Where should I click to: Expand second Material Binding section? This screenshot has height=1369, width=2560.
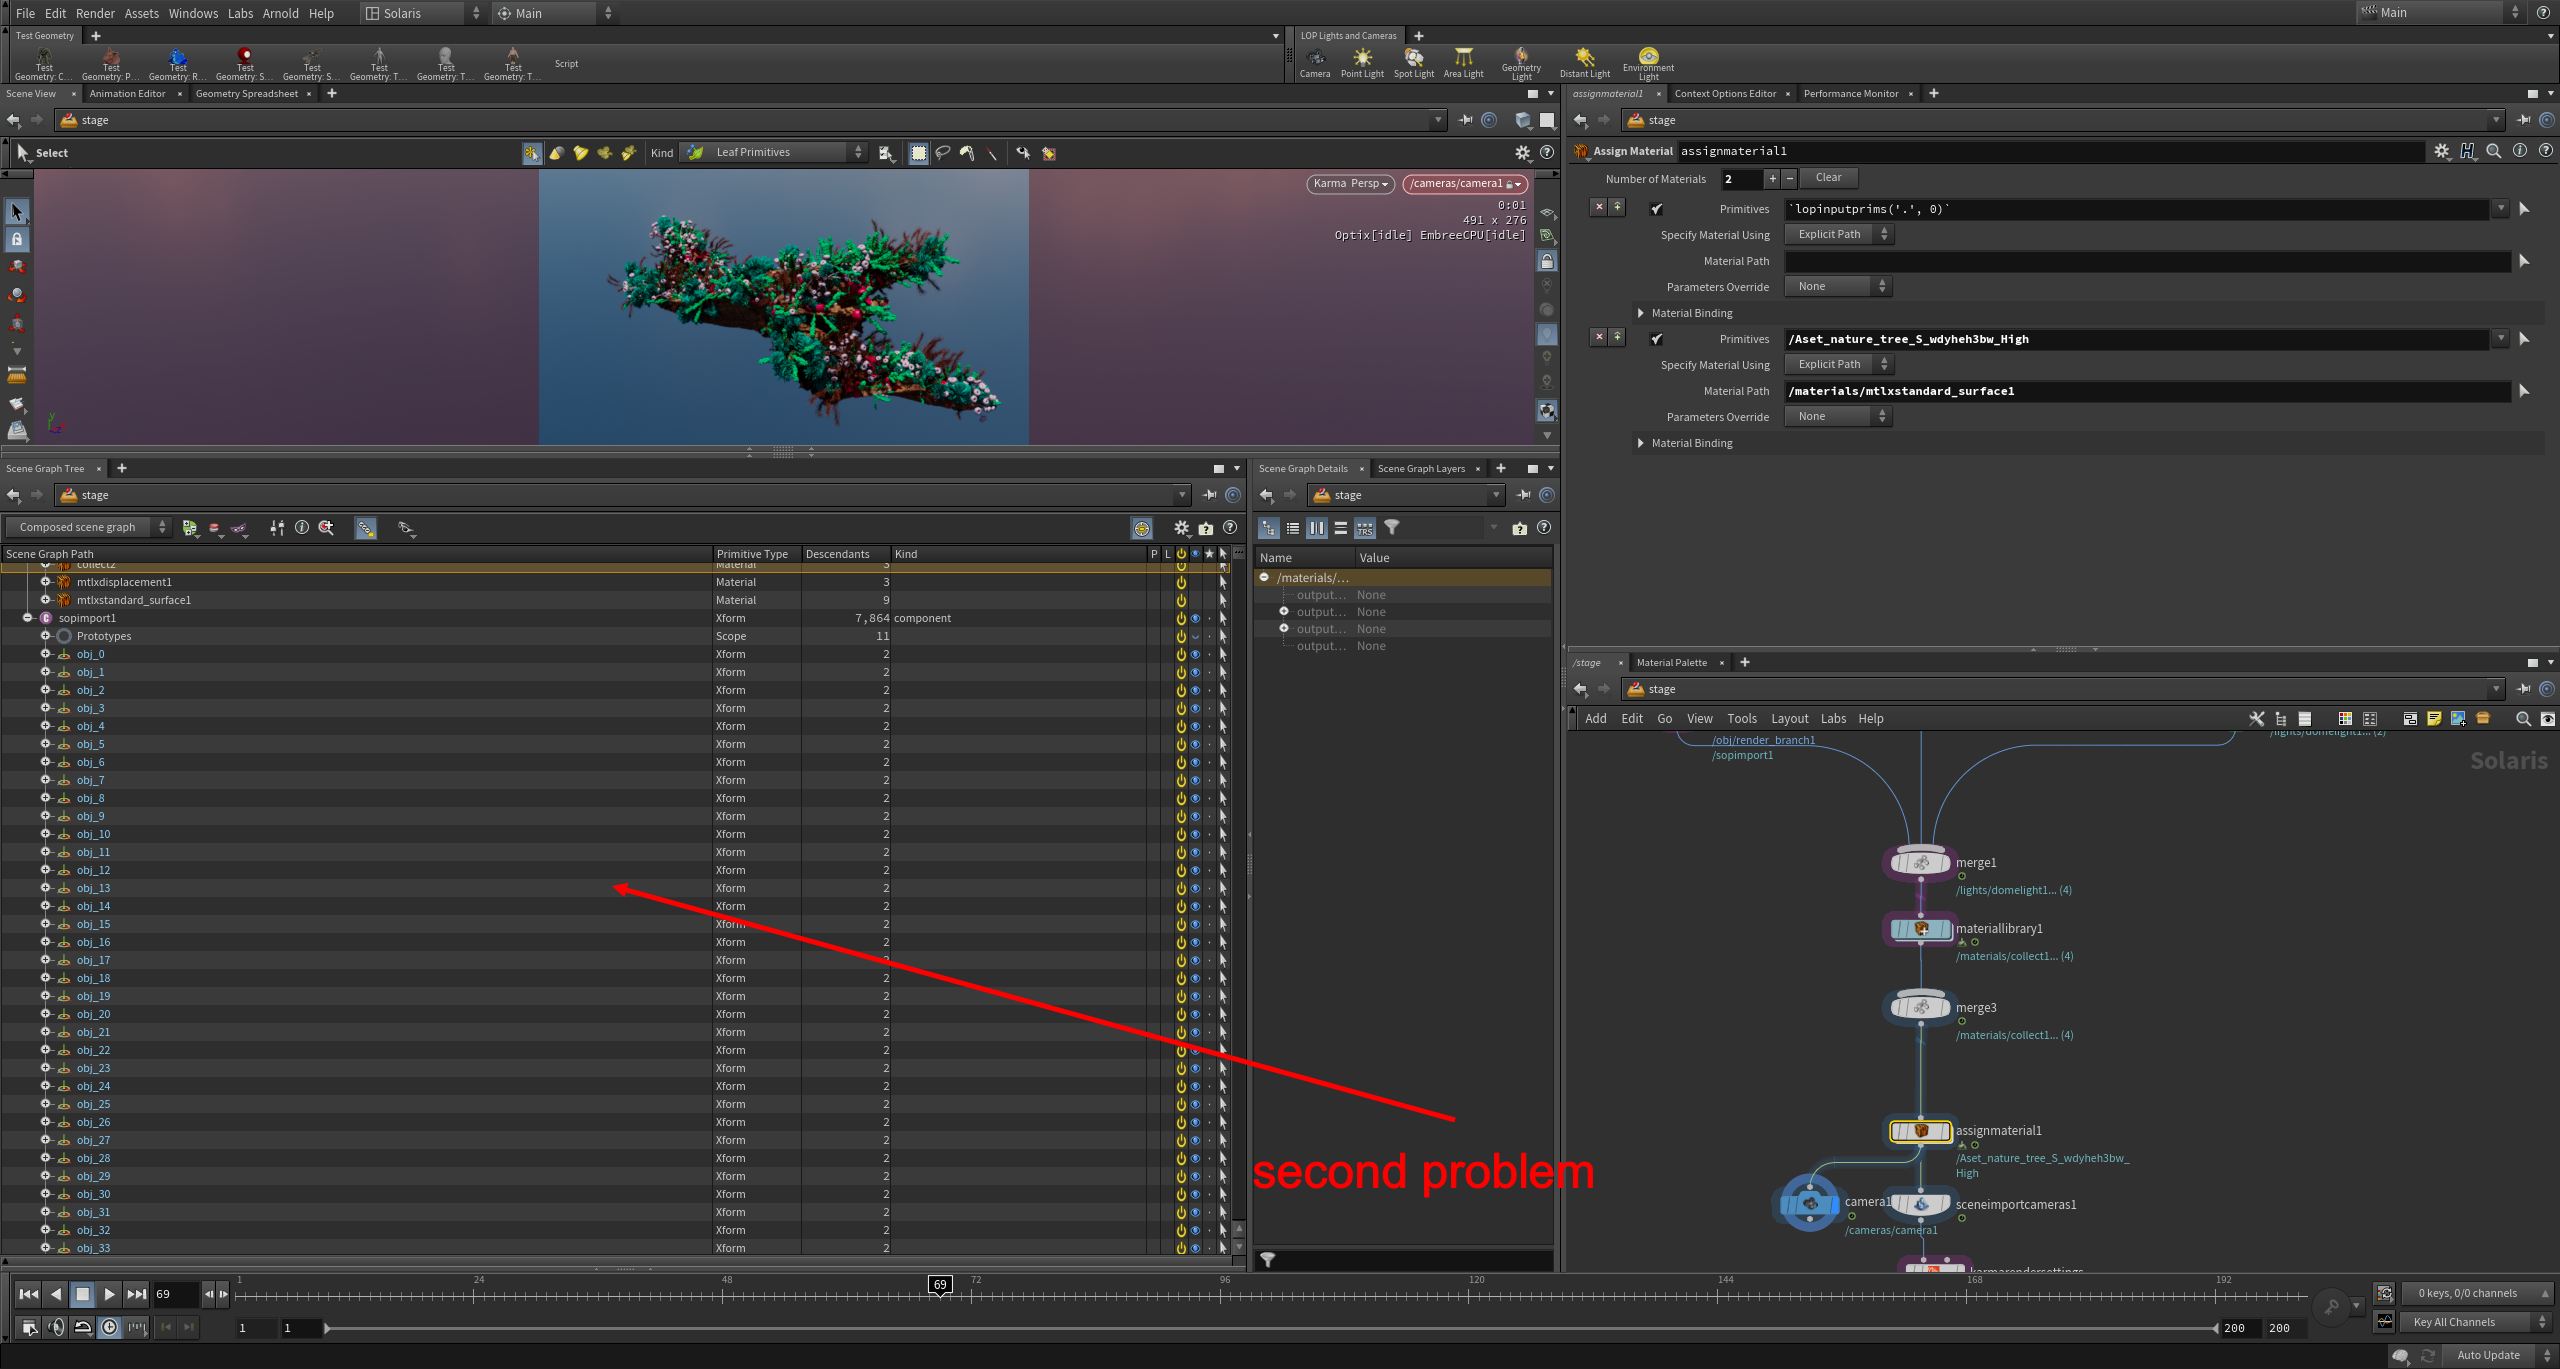(1640, 443)
